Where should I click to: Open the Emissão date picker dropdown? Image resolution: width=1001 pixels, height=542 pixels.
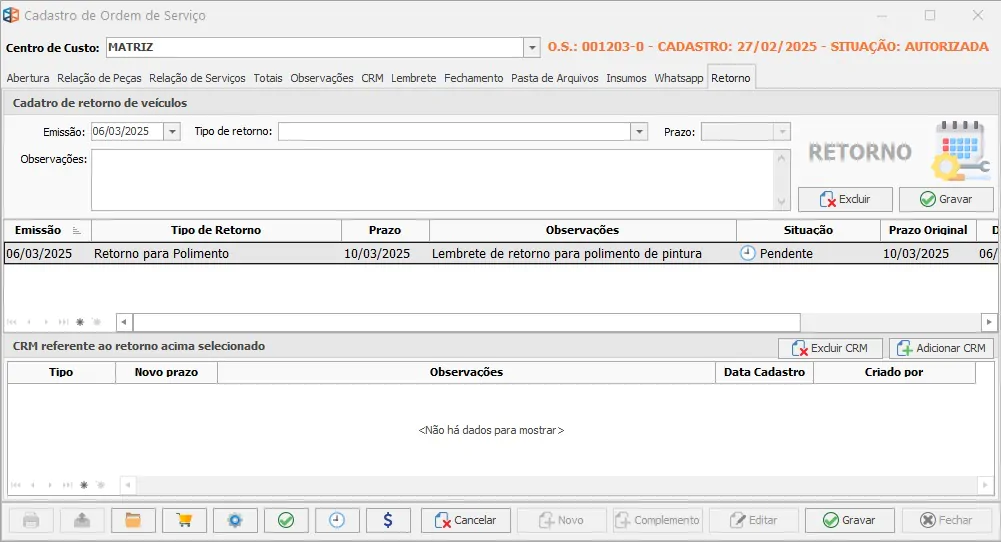coord(172,131)
